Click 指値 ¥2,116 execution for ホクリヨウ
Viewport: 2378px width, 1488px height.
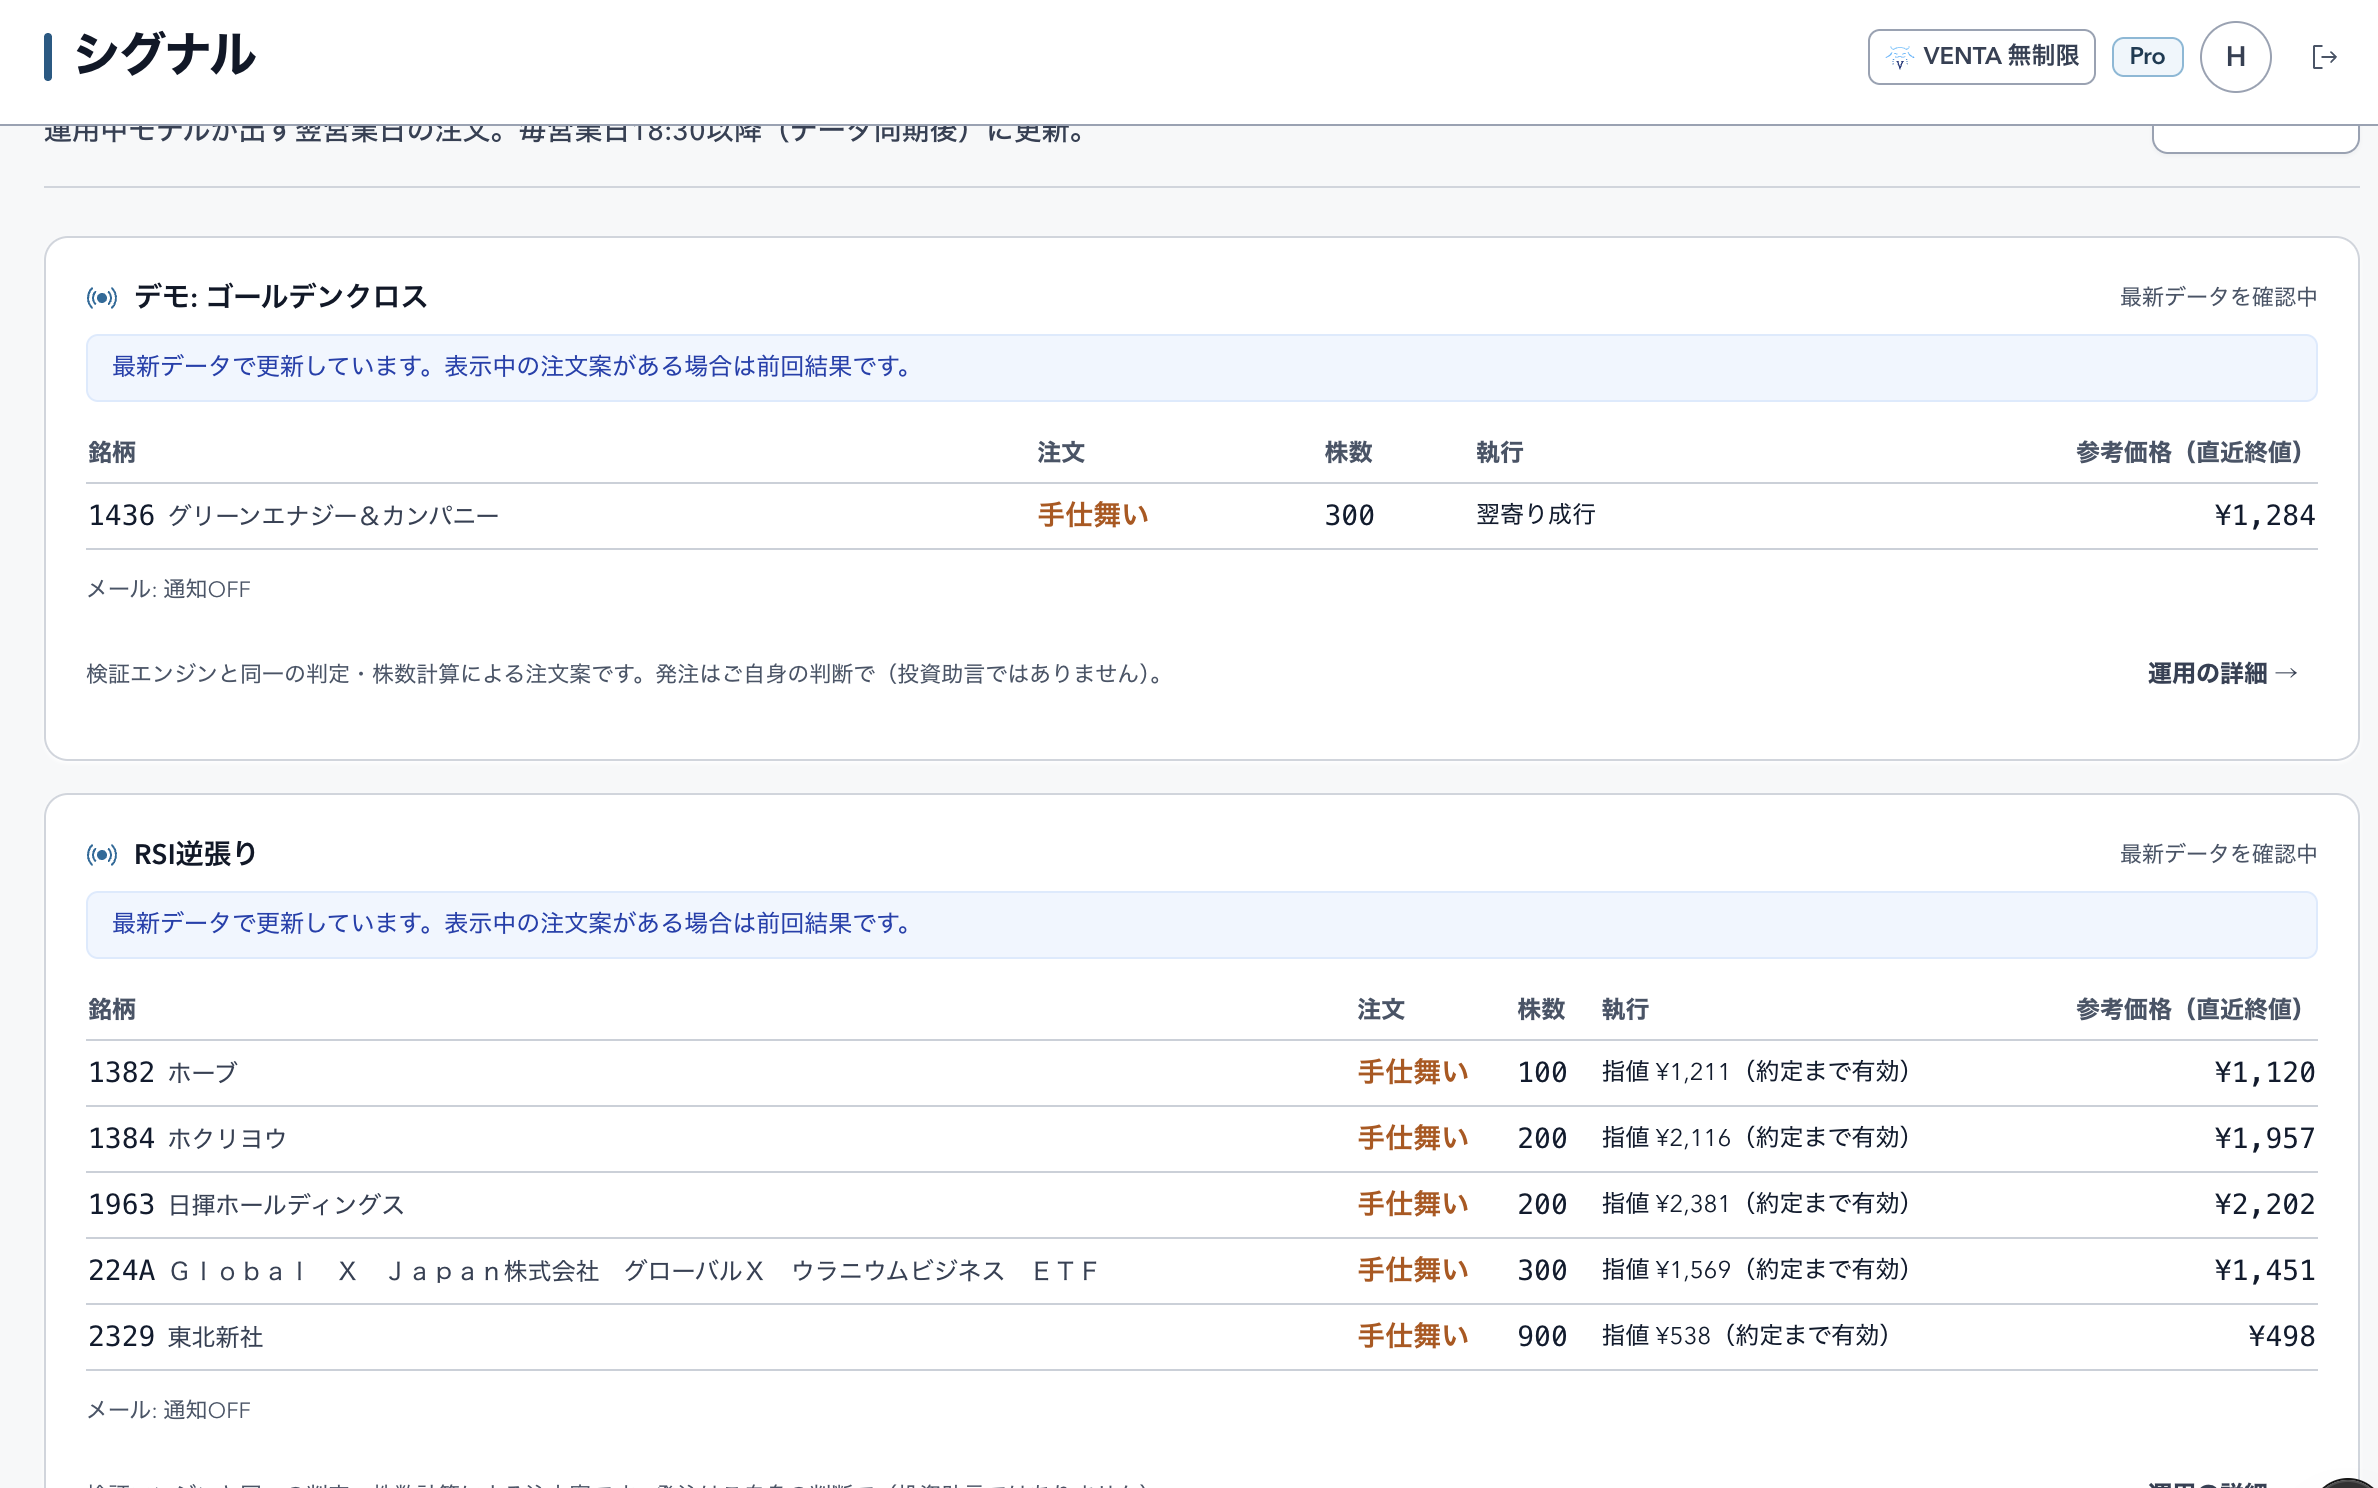pyautogui.click(x=1755, y=1137)
